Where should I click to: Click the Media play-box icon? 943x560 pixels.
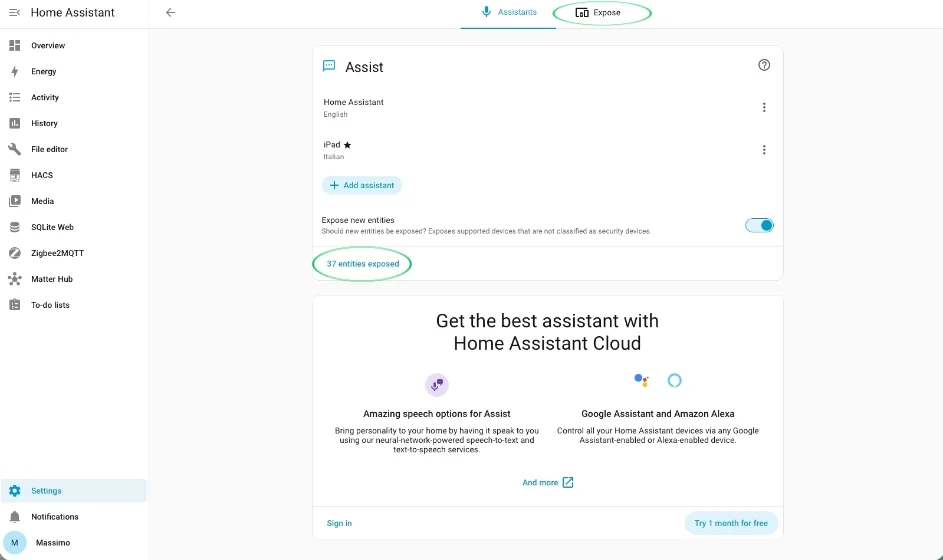14,201
